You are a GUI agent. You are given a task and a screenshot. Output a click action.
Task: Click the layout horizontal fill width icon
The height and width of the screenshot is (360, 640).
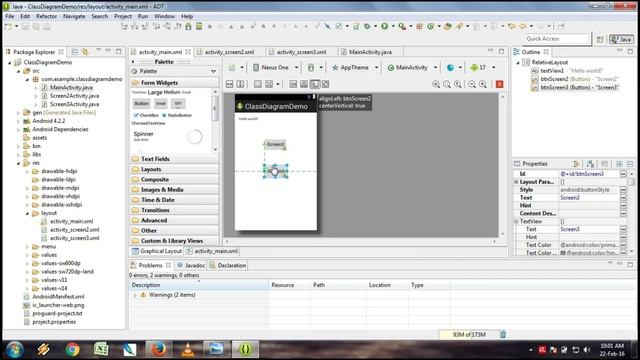click(230, 84)
